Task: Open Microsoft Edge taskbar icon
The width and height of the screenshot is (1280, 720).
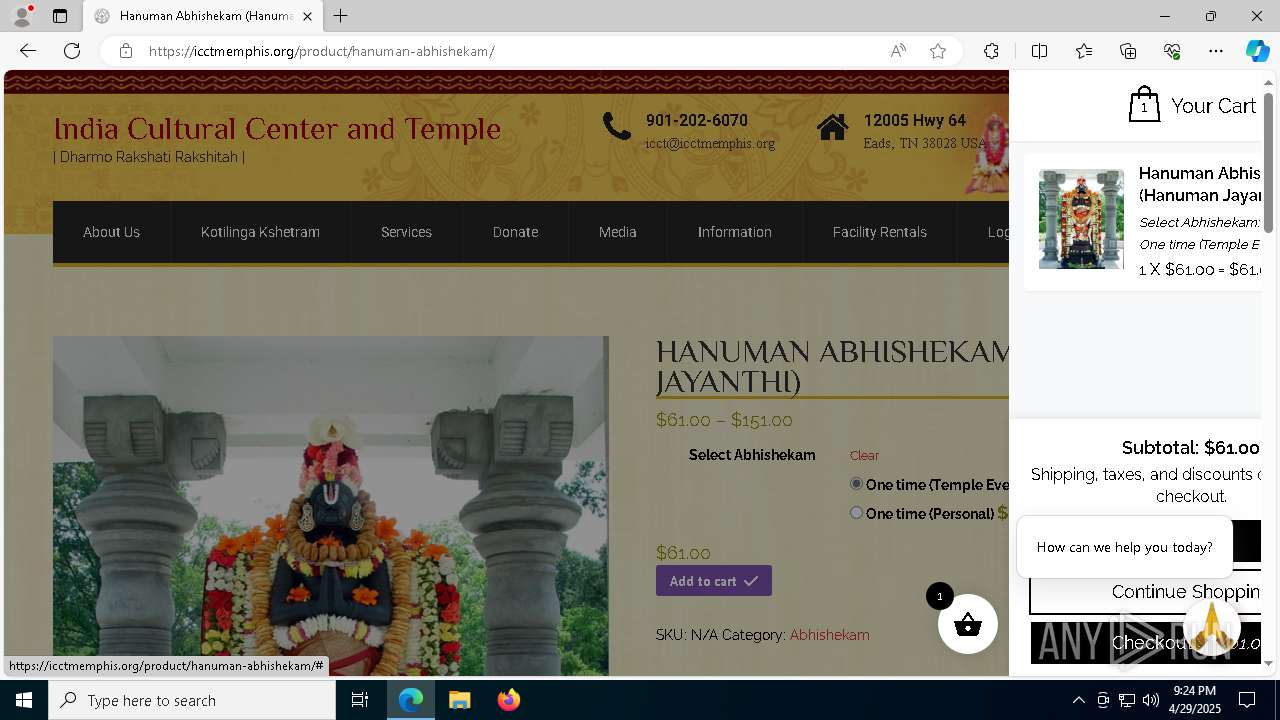Action: click(411, 700)
